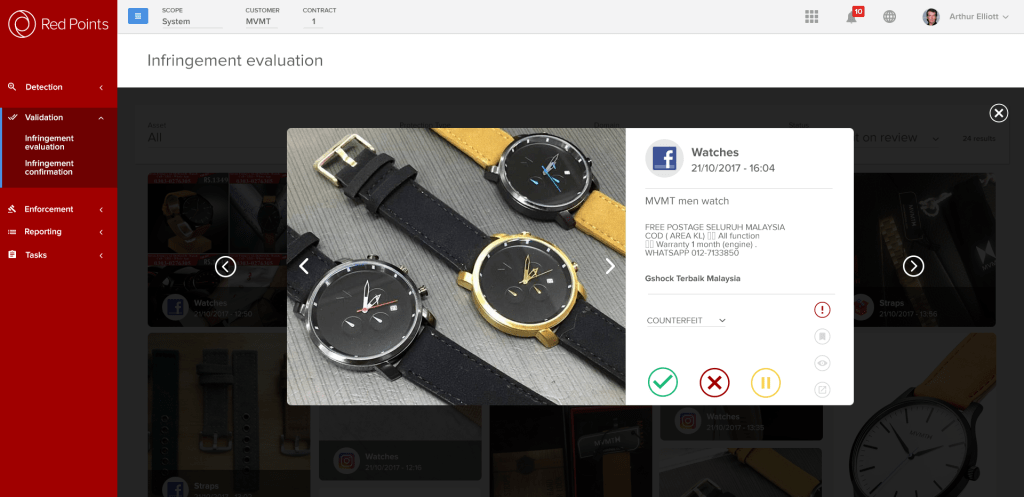This screenshot has height=497, width=1024.
Task: Click the Gshock Terbaik Malaysia seller name
Action: (692, 278)
